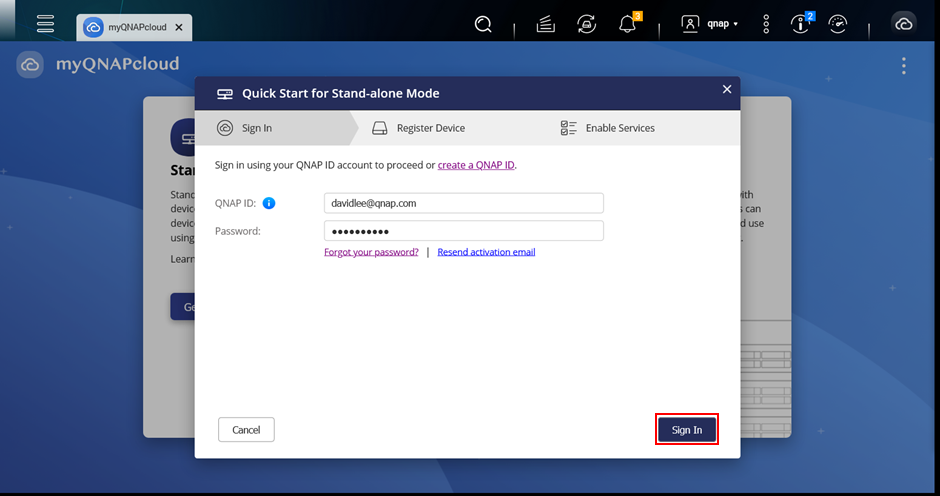Focus the Password input field

pyautogui.click(x=463, y=231)
